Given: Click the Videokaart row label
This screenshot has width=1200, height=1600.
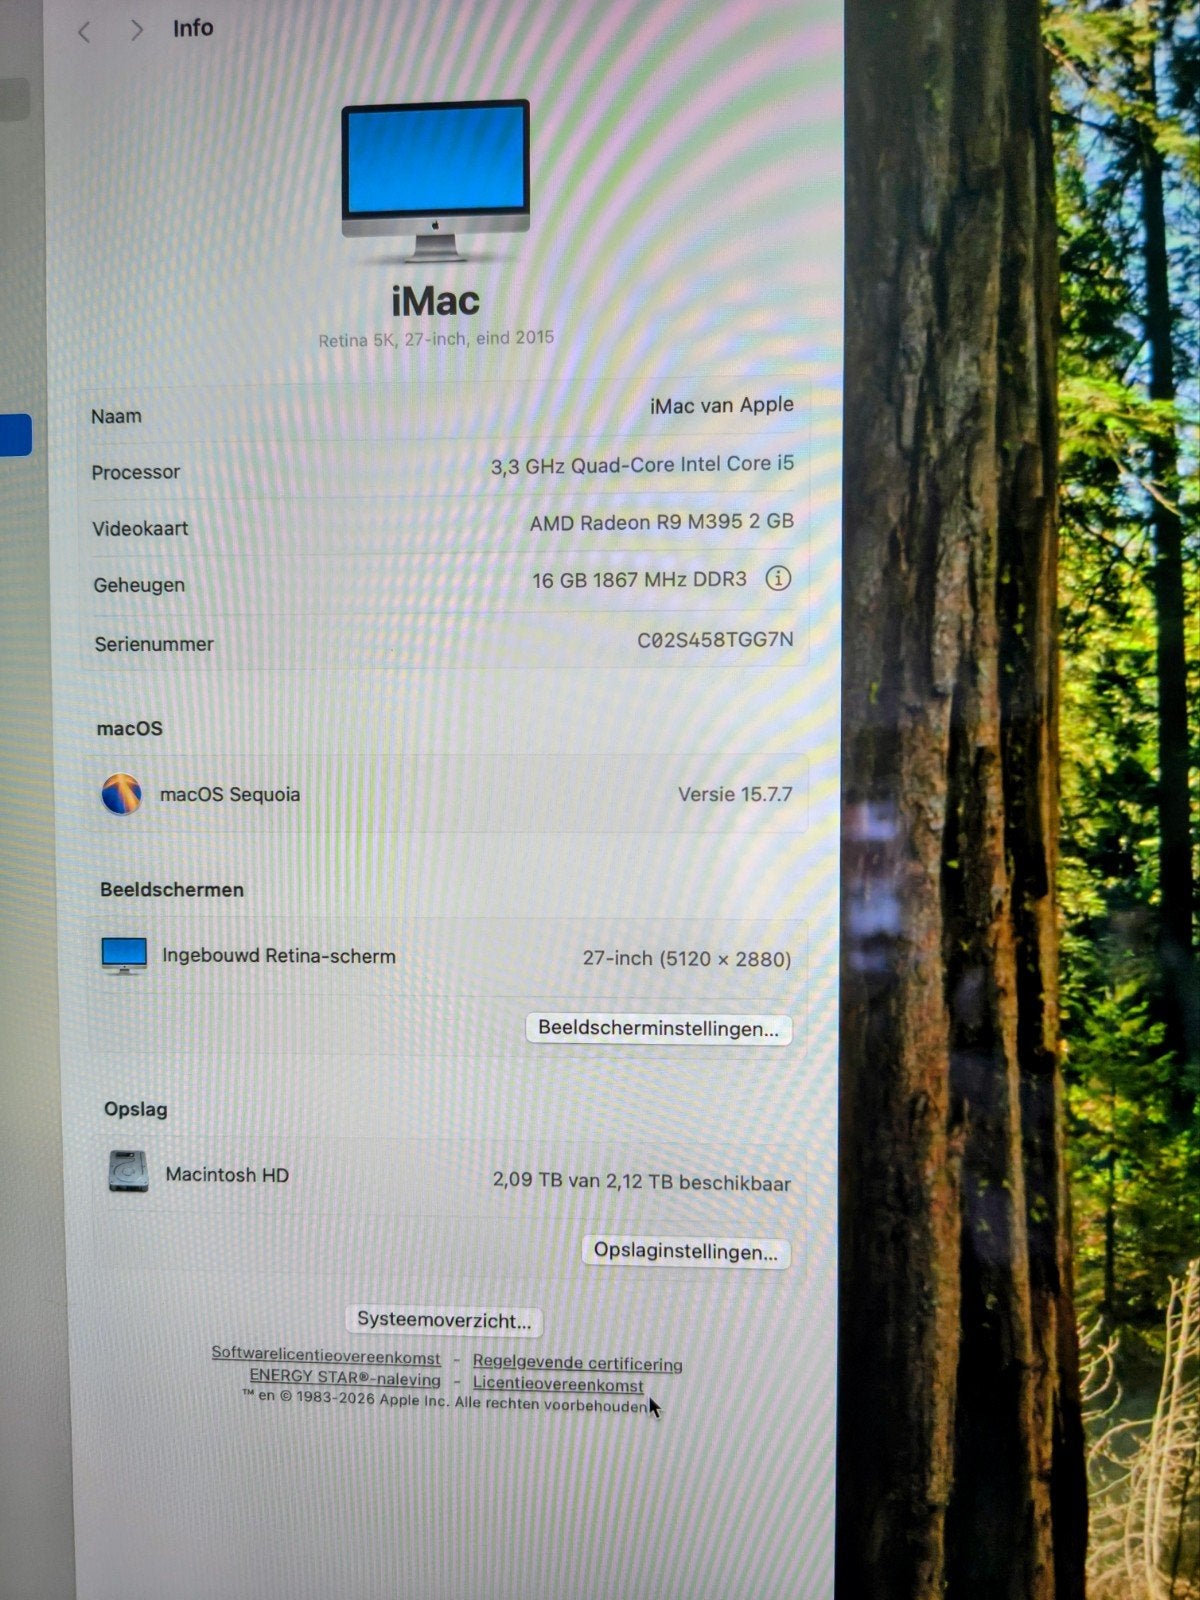Looking at the screenshot, I should [140, 529].
